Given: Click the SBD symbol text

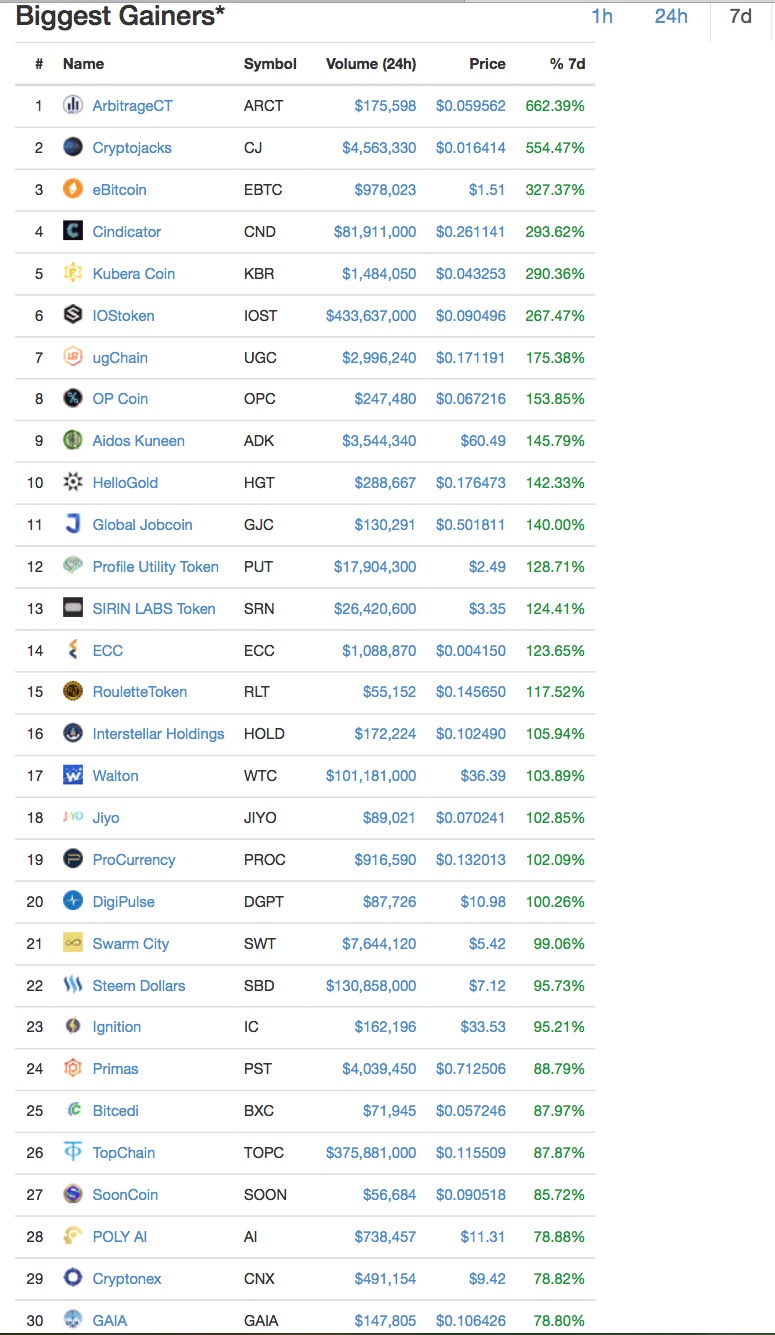Looking at the screenshot, I should (x=259, y=985).
